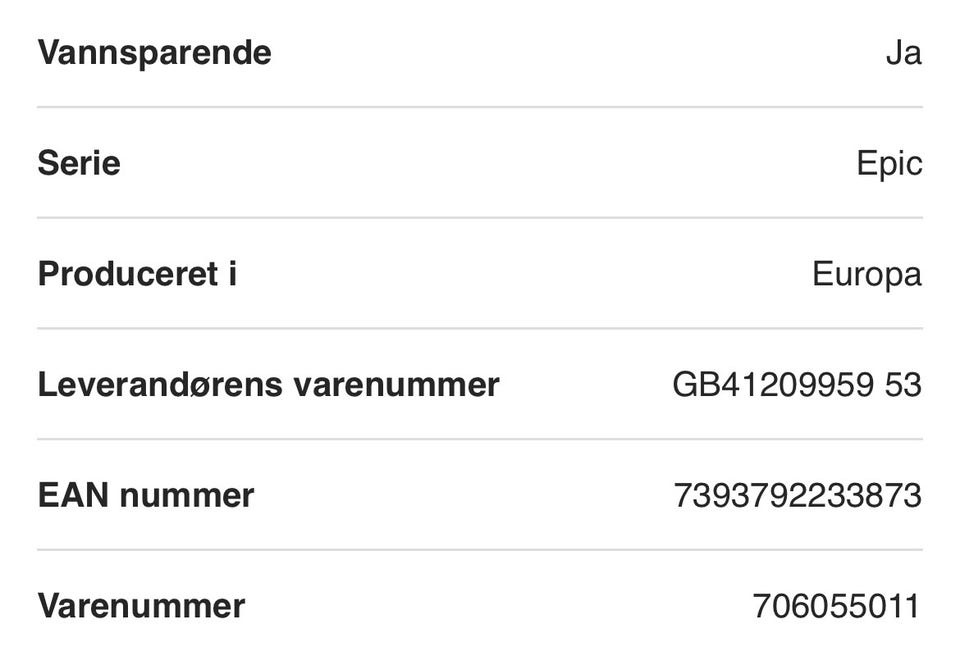Click the Serie label
The width and height of the screenshot is (960, 665).
click(x=79, y=163)
